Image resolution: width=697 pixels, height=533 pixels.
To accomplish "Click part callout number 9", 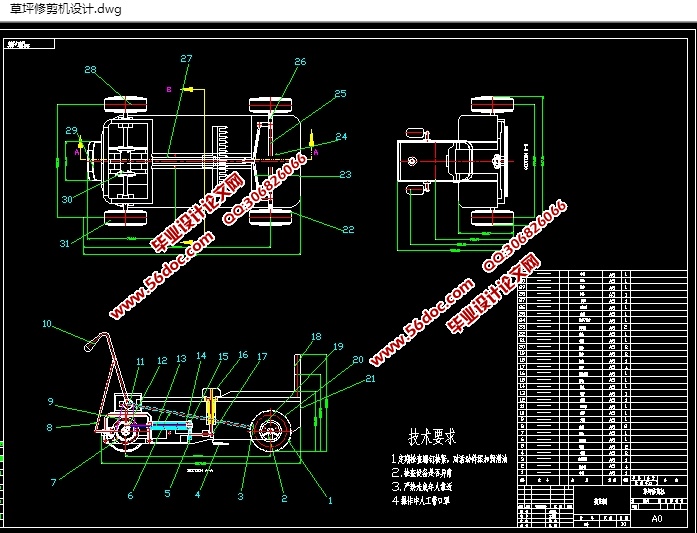I will click(x=51, y=401).
